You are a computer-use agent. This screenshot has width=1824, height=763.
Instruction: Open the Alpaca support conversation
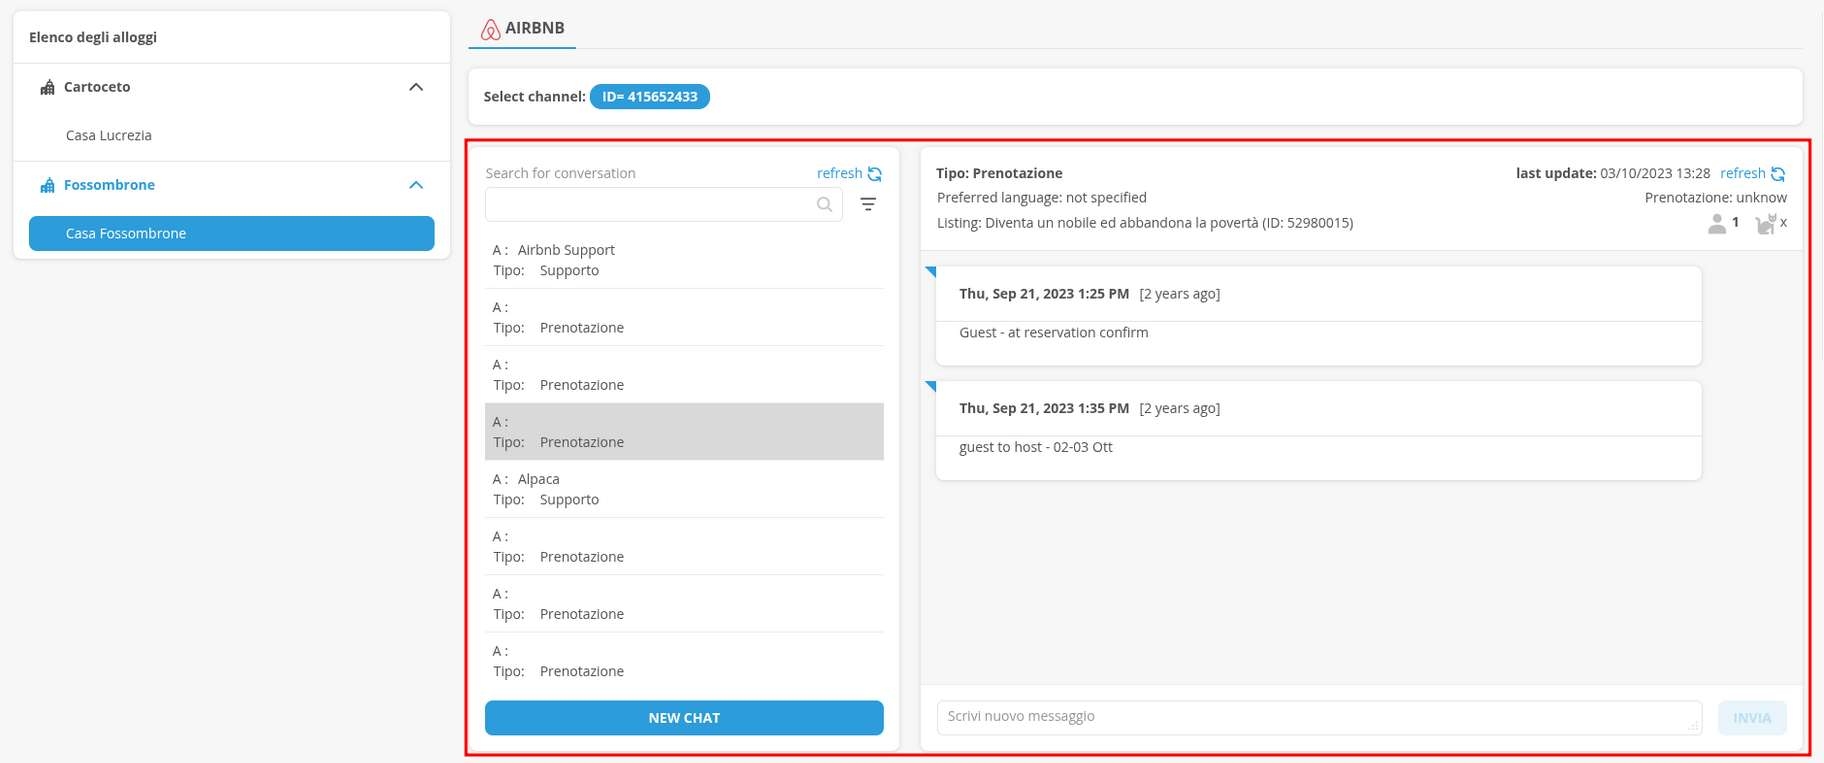(684, 489)
